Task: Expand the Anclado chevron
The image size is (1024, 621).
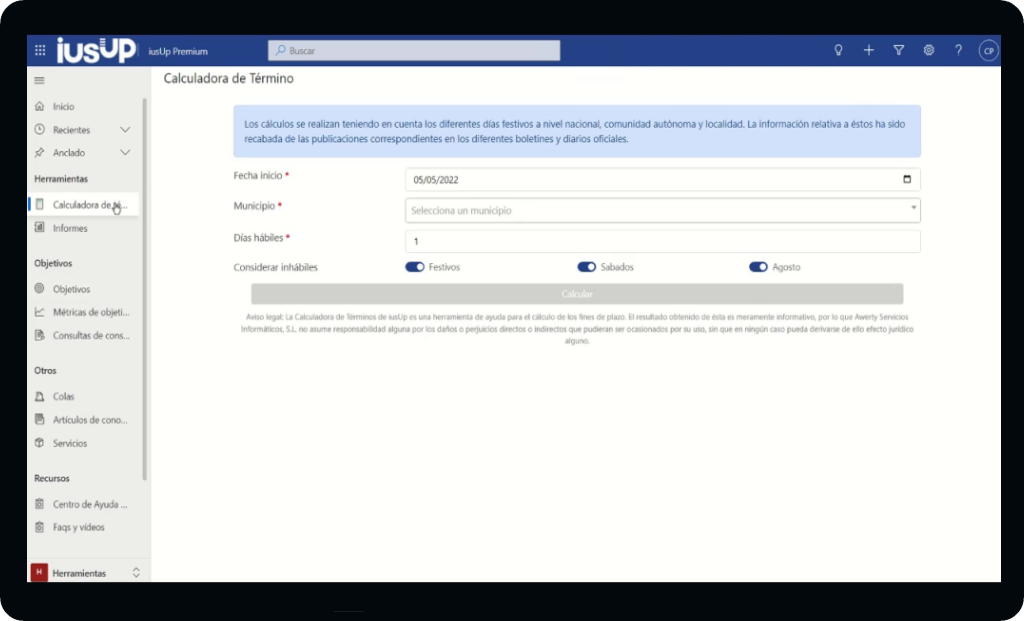Action: click(x=125, y=153)
